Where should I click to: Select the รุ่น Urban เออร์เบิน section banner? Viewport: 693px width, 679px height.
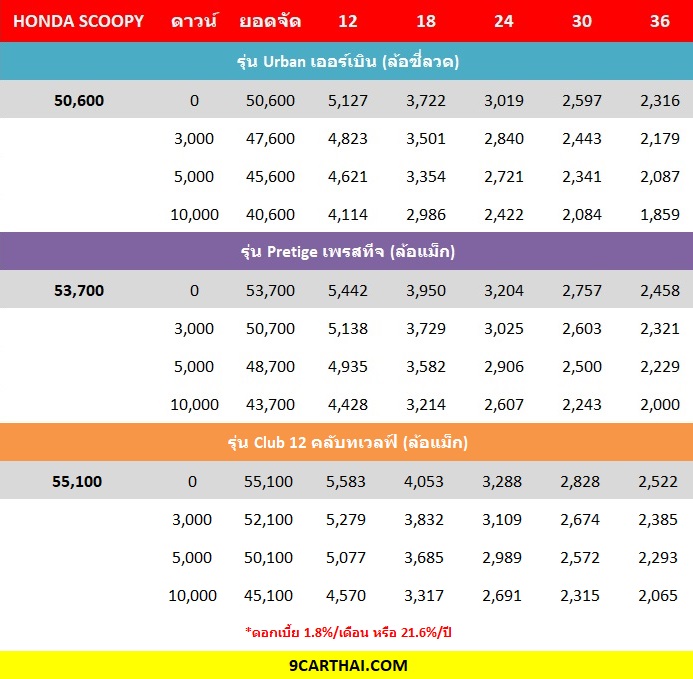click(346, 61)
